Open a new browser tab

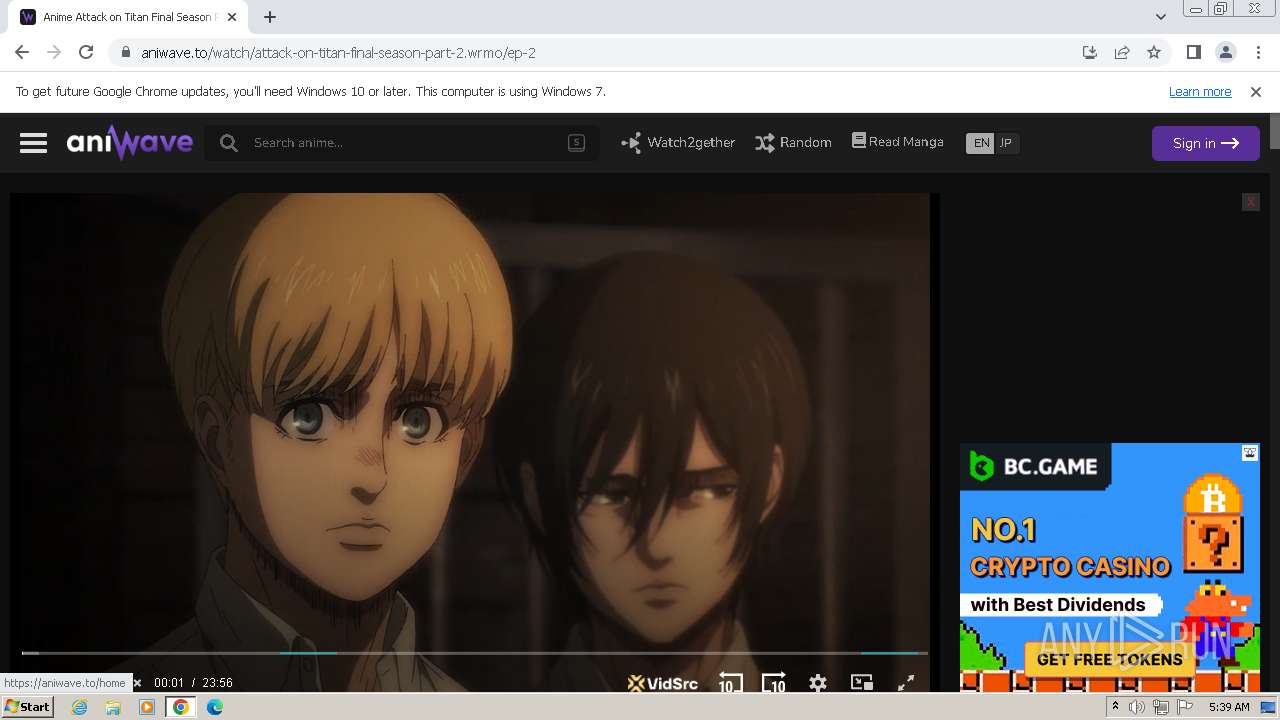[x=270, y=17]
